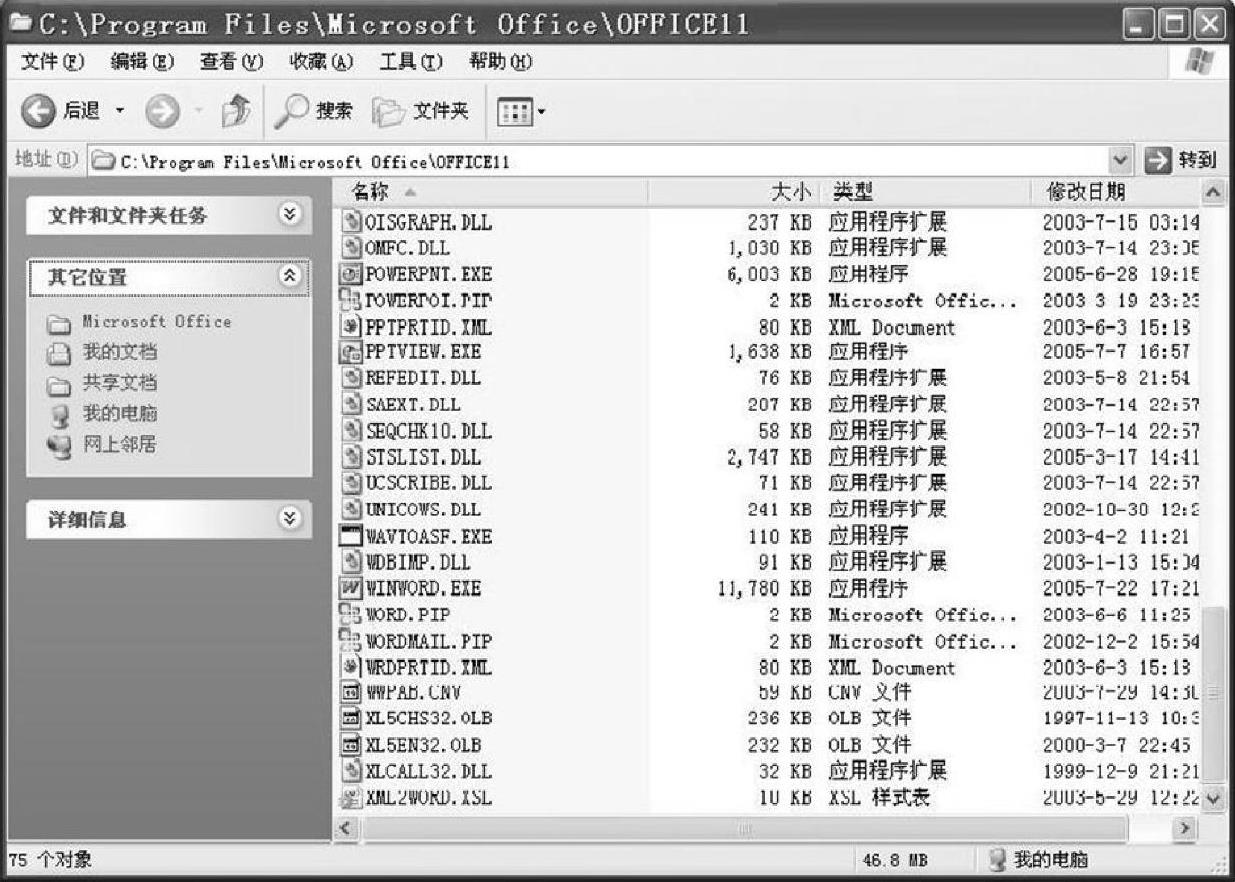Select the WRDPRTID.XML file icon
This screenshot has width=1235, height=882.
coord(351,667)
